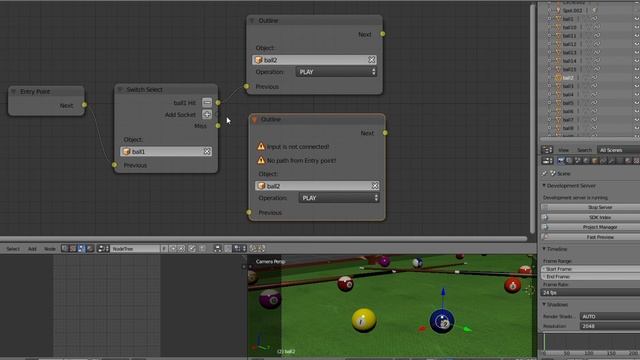
Task: Collapse the Switch Select node
Action: [120, 89]
